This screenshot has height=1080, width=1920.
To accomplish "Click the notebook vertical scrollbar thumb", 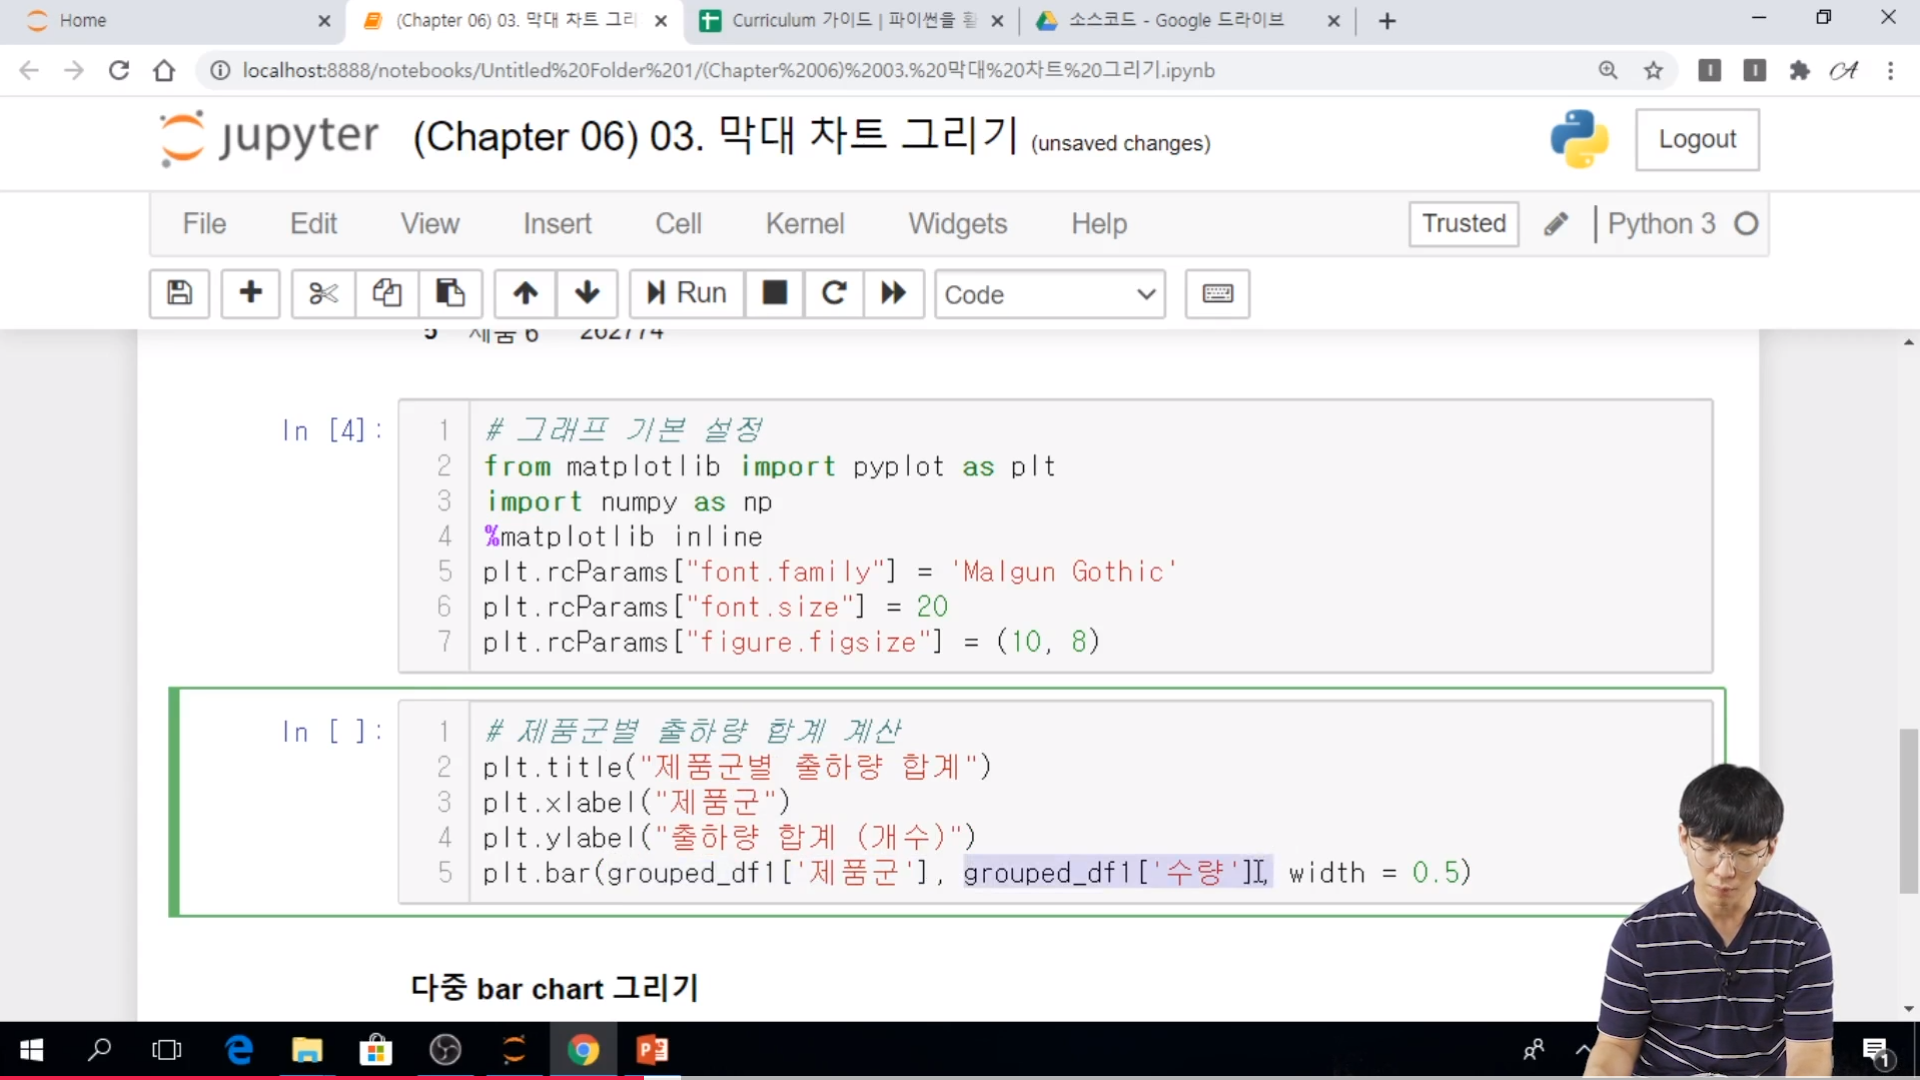I will (x=1908, y=810).
